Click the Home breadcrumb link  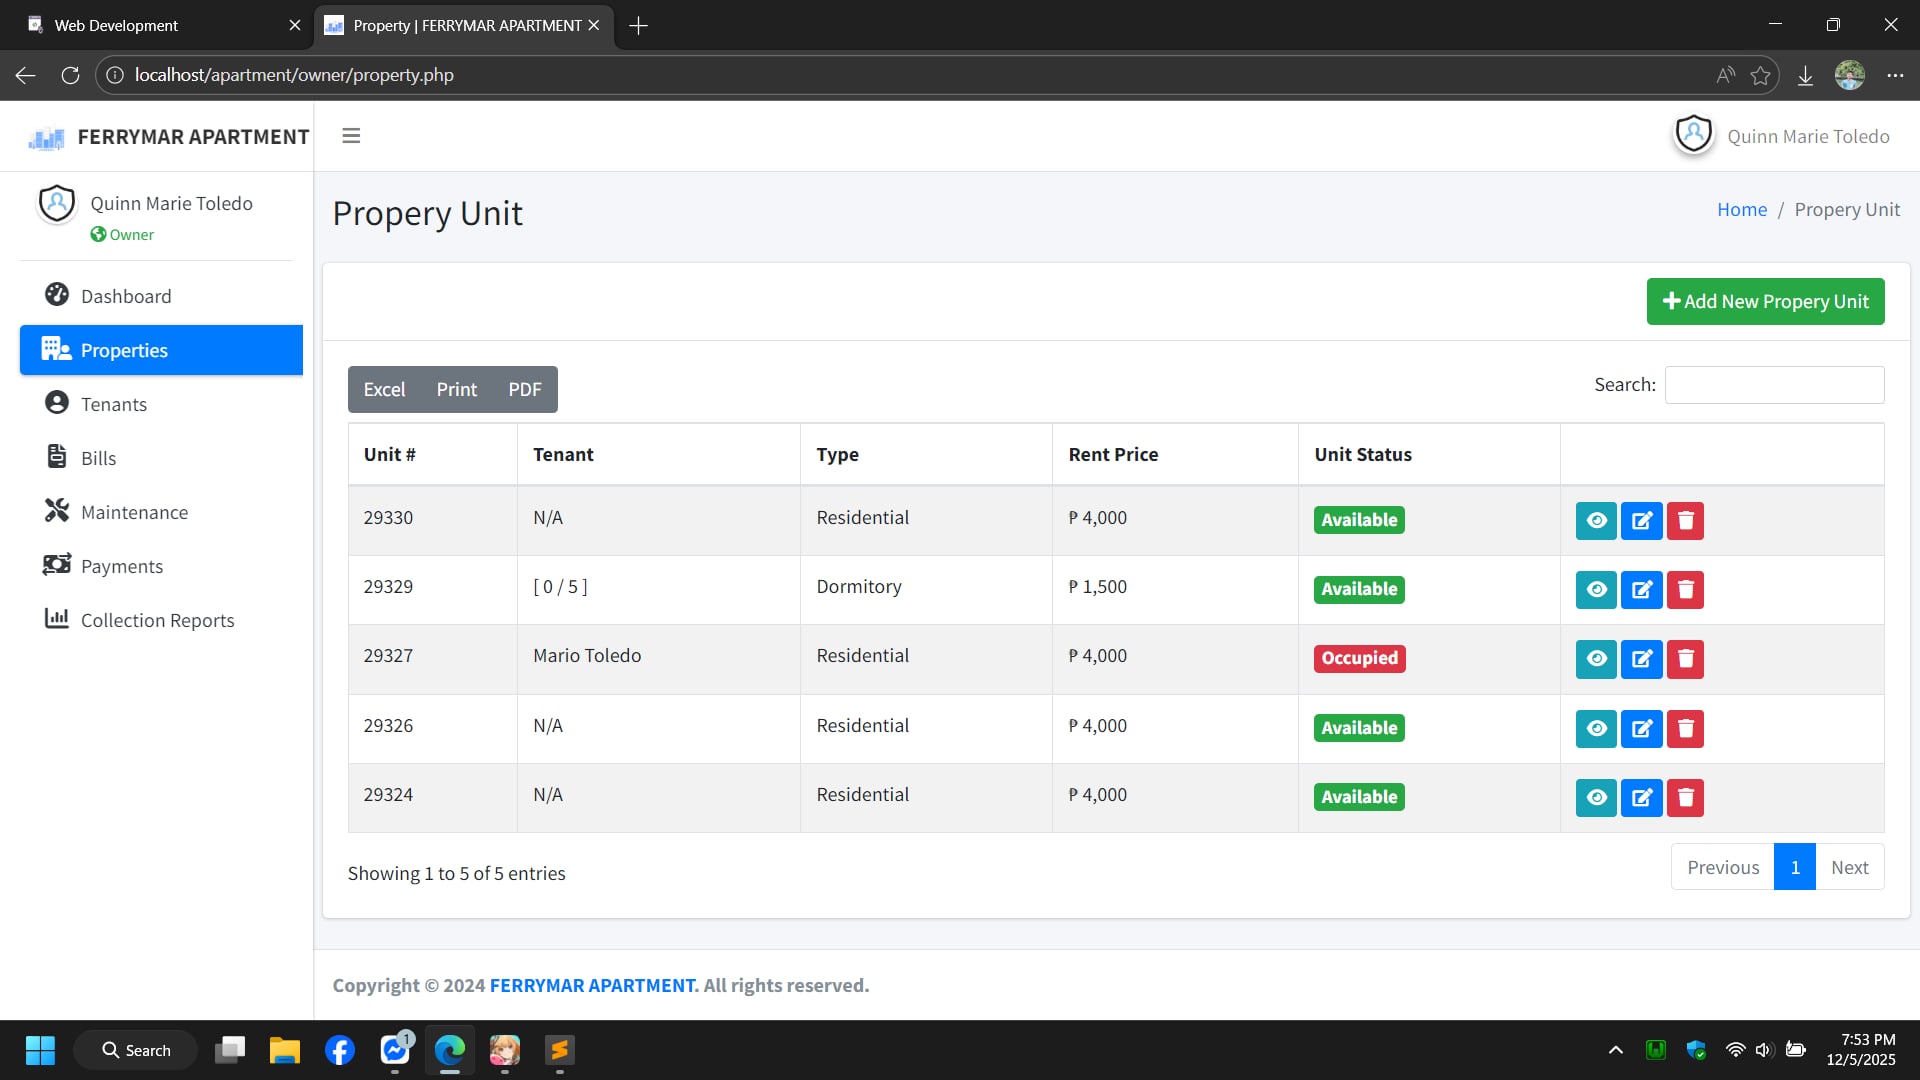click(x=1742, y=209)
